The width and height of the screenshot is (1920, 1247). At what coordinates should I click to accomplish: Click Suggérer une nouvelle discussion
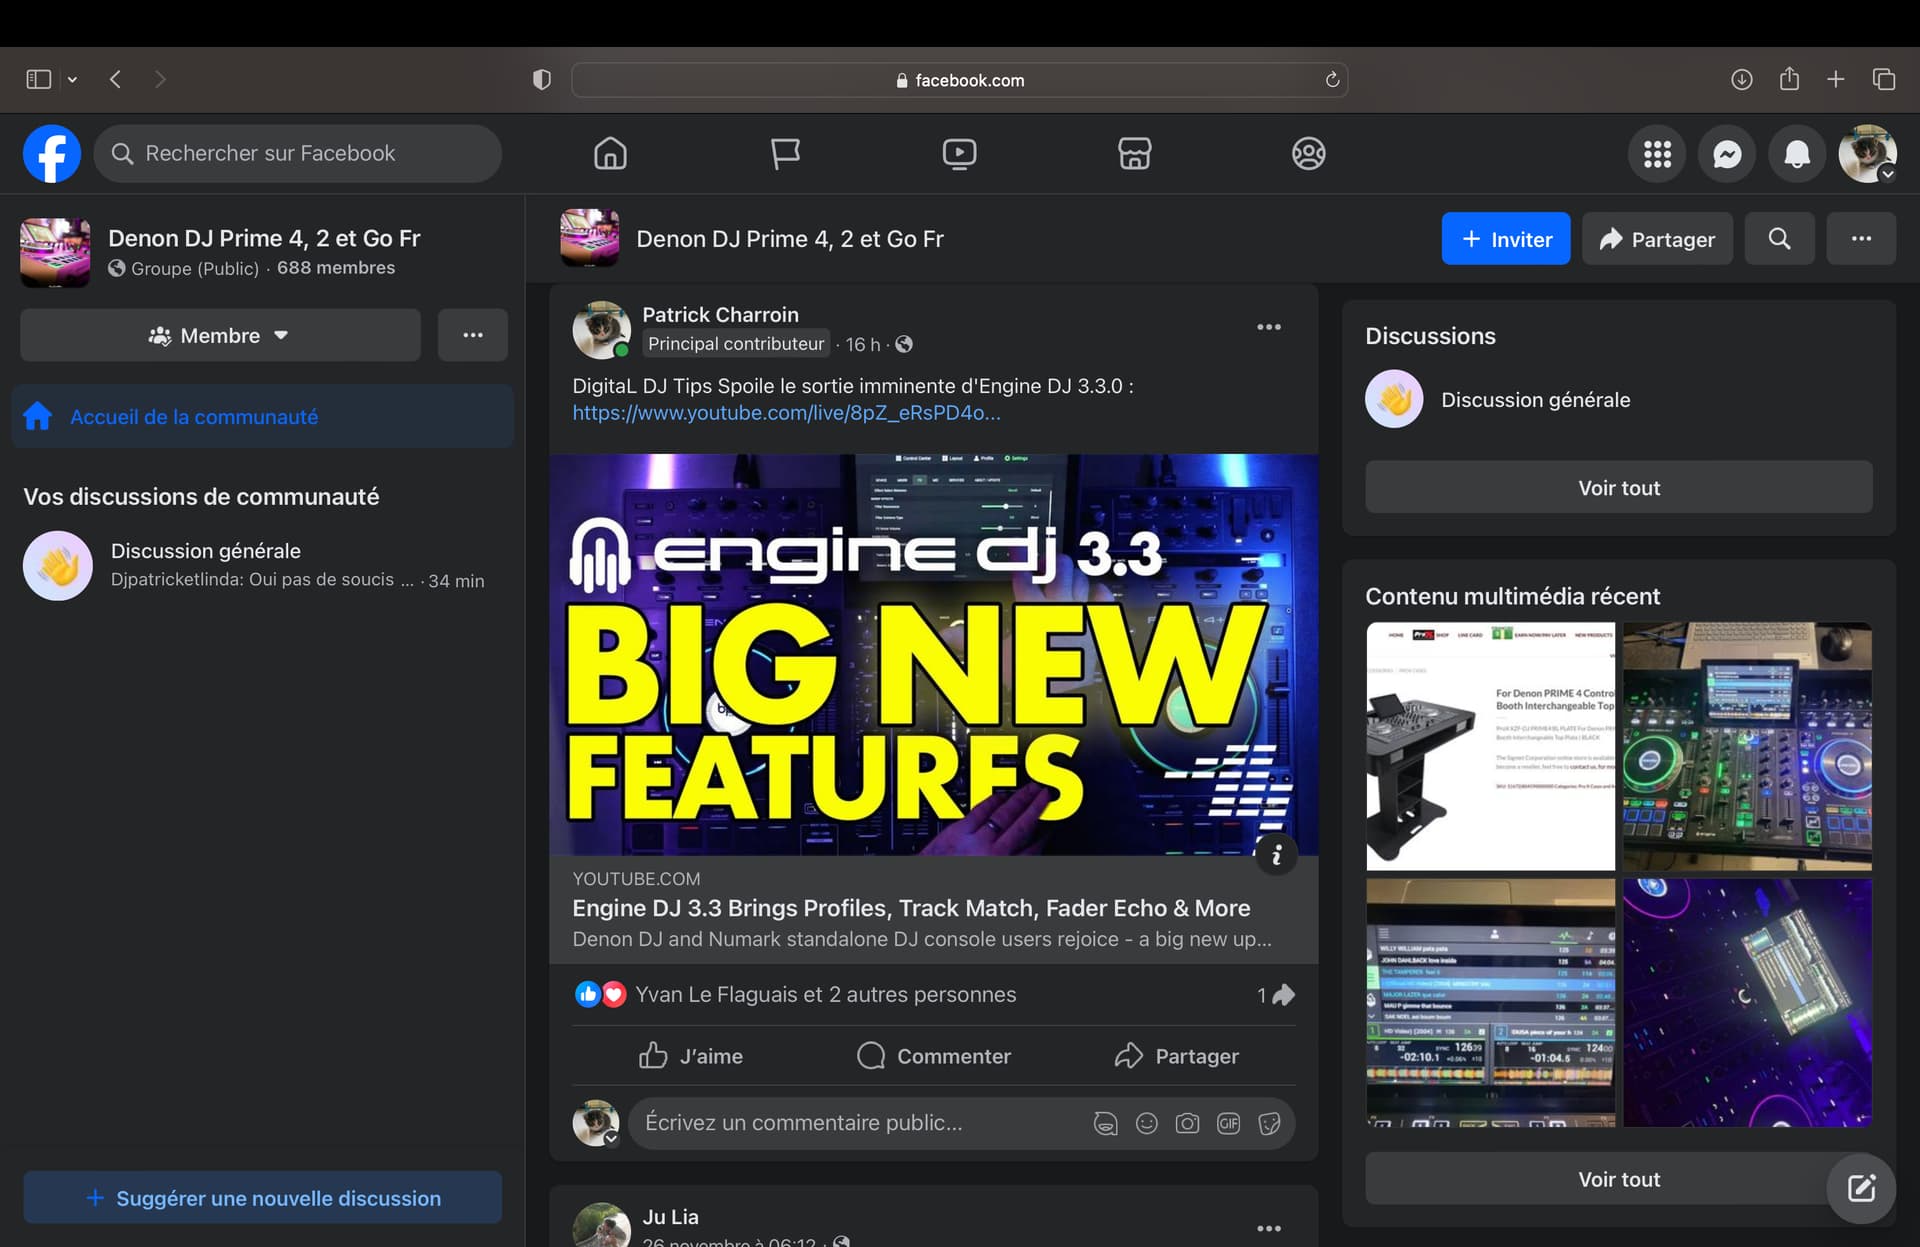263,1198
